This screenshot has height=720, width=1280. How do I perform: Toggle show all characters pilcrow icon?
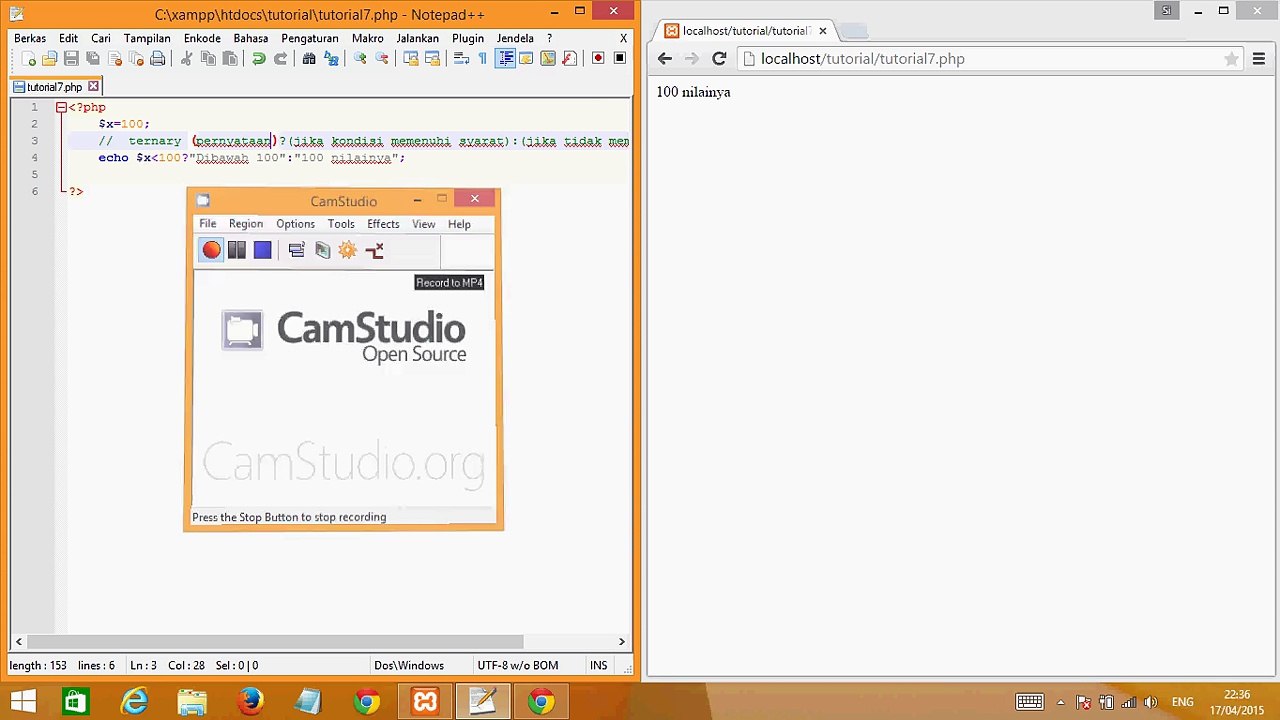[482, 59]
